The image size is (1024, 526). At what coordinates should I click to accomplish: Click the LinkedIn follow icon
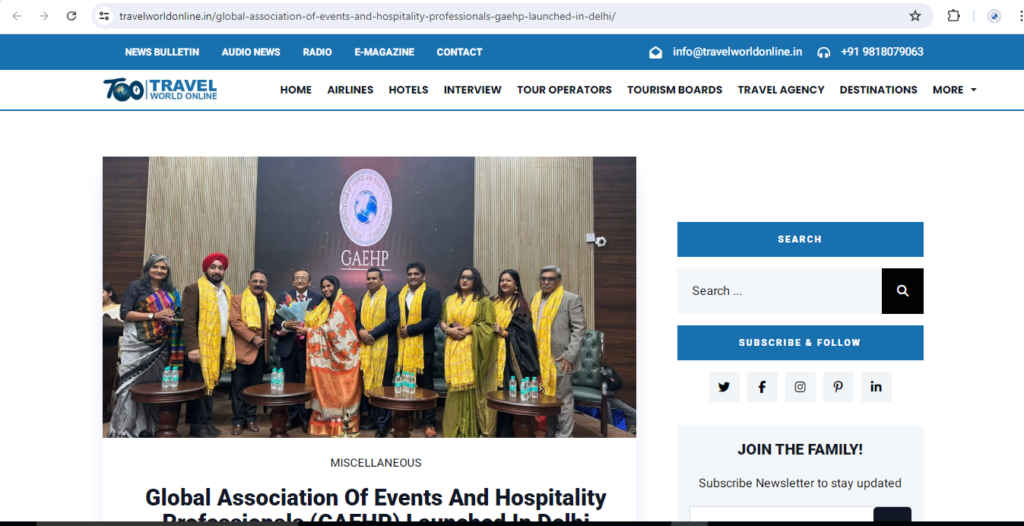[876, 387]
